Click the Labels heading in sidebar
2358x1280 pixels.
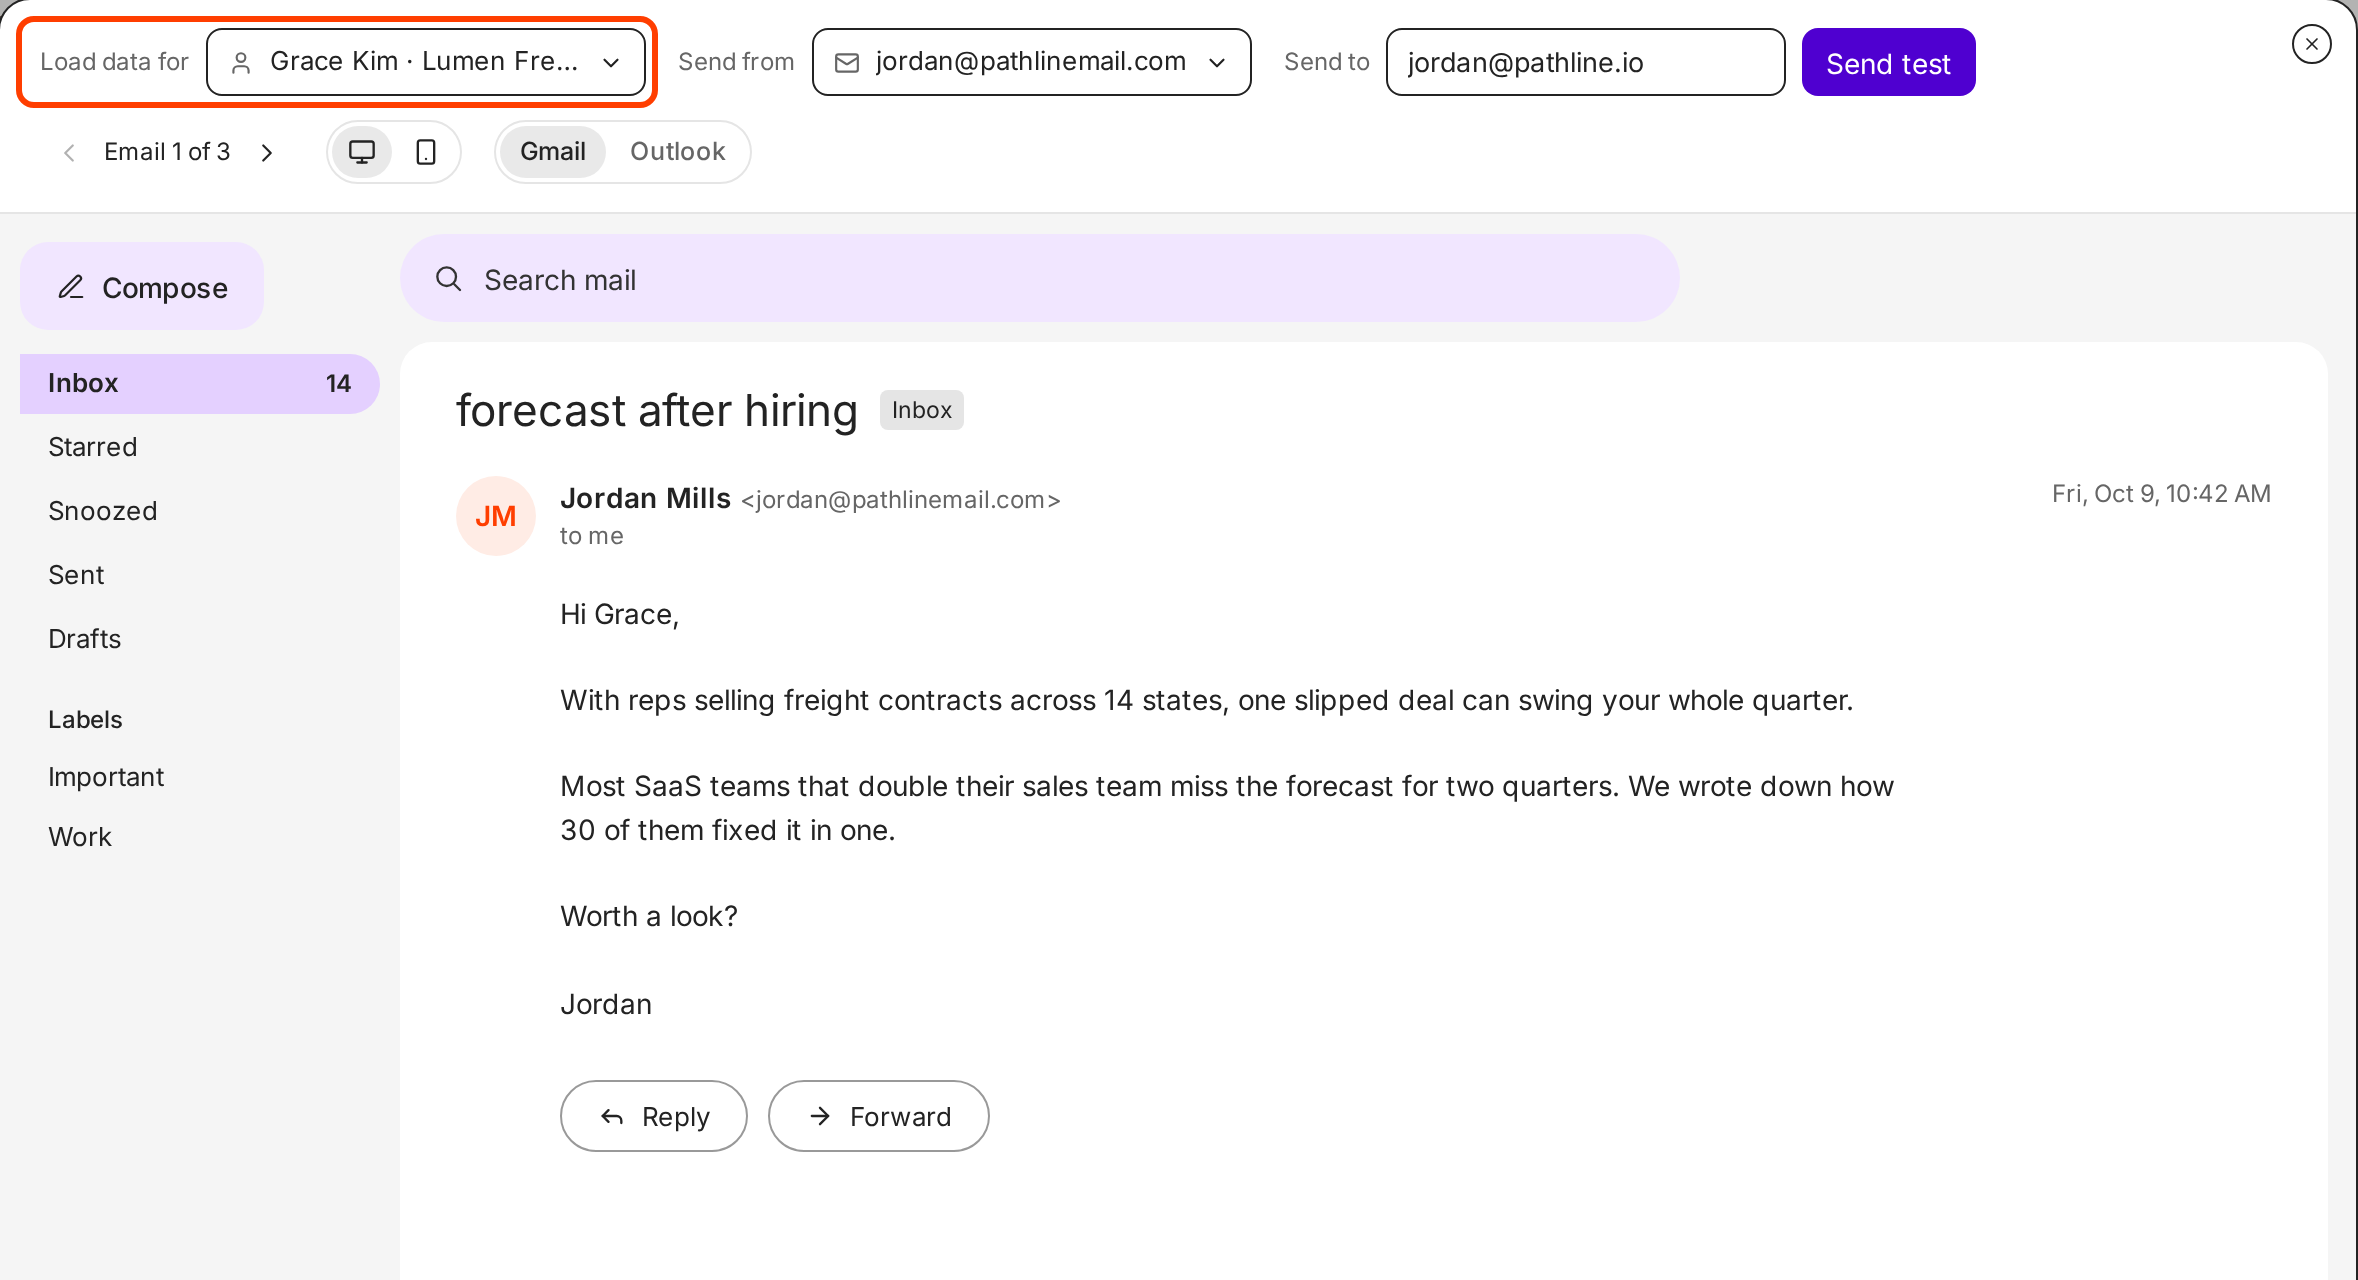(85, 719)
